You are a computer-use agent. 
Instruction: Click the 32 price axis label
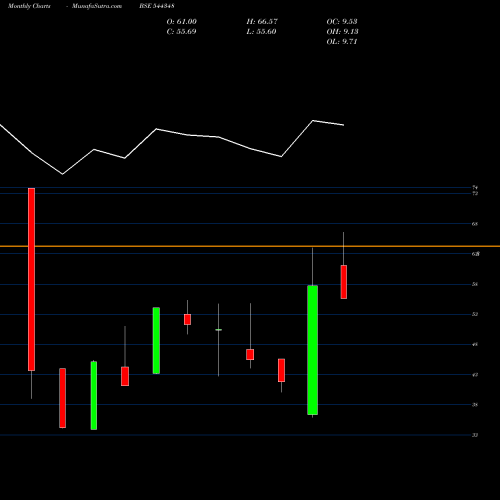tap(475, 435)
